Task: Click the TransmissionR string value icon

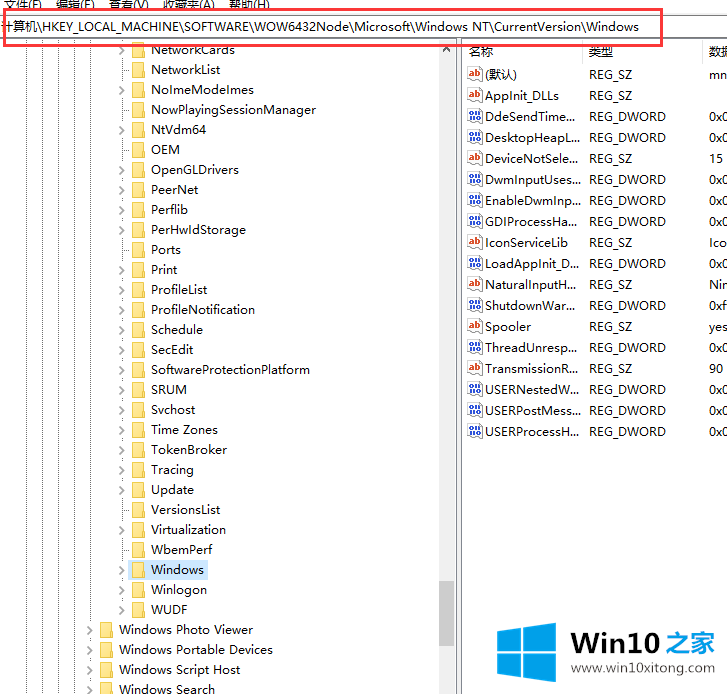Action: coord(475,368)
